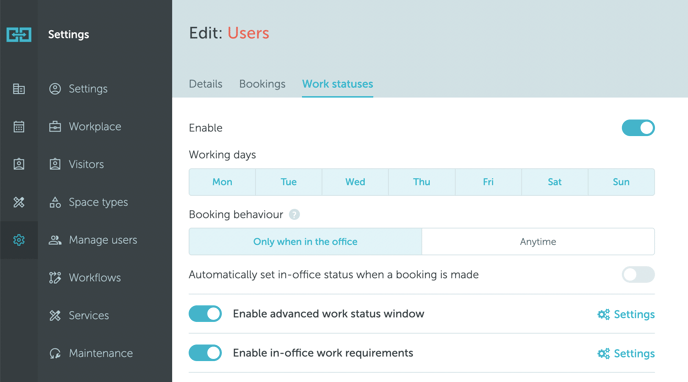Image resolution: width=688 pixels, height=382 pixels.
Task: Click the Working days label
Action: (222, 155)
